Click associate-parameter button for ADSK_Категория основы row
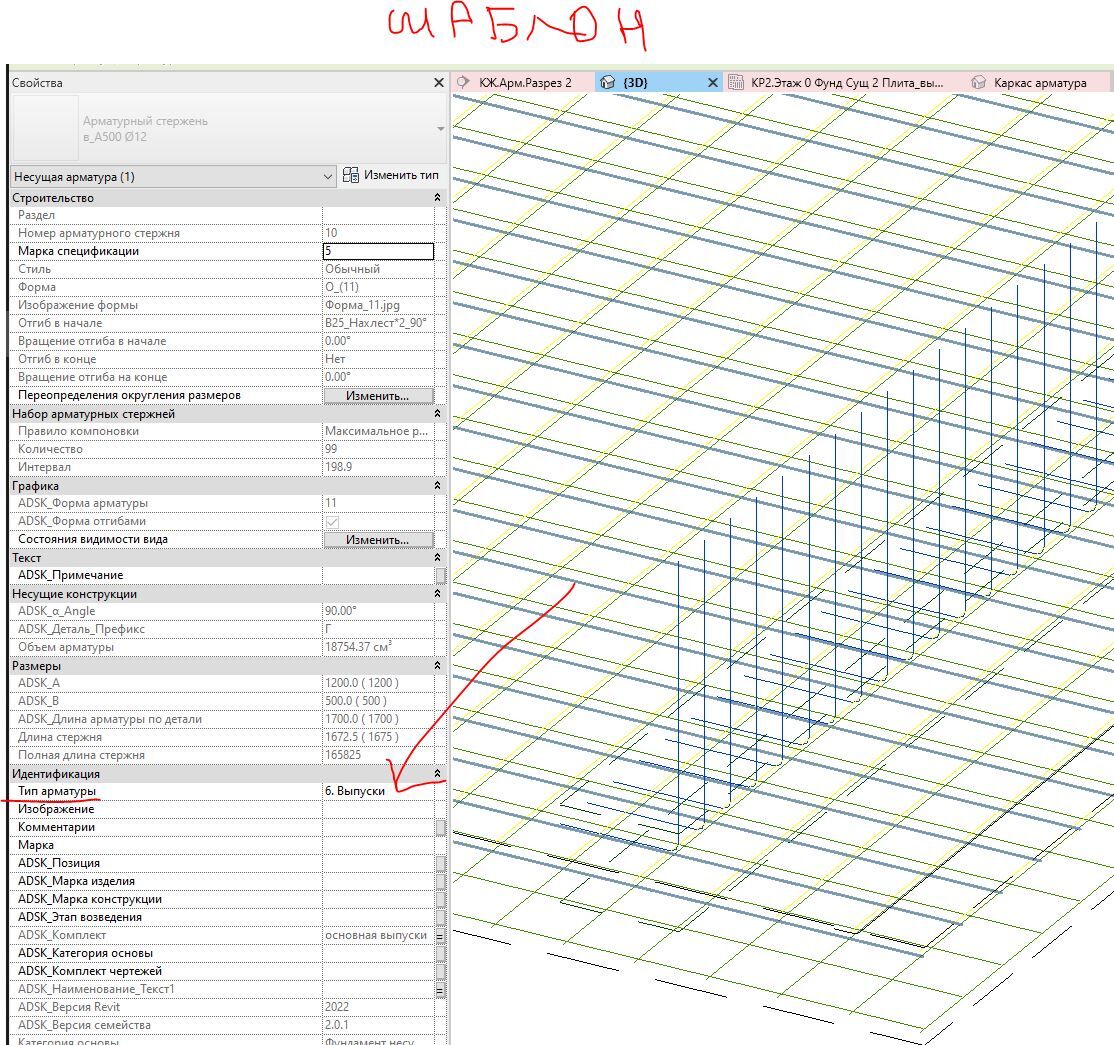 (x=440, y=953)
